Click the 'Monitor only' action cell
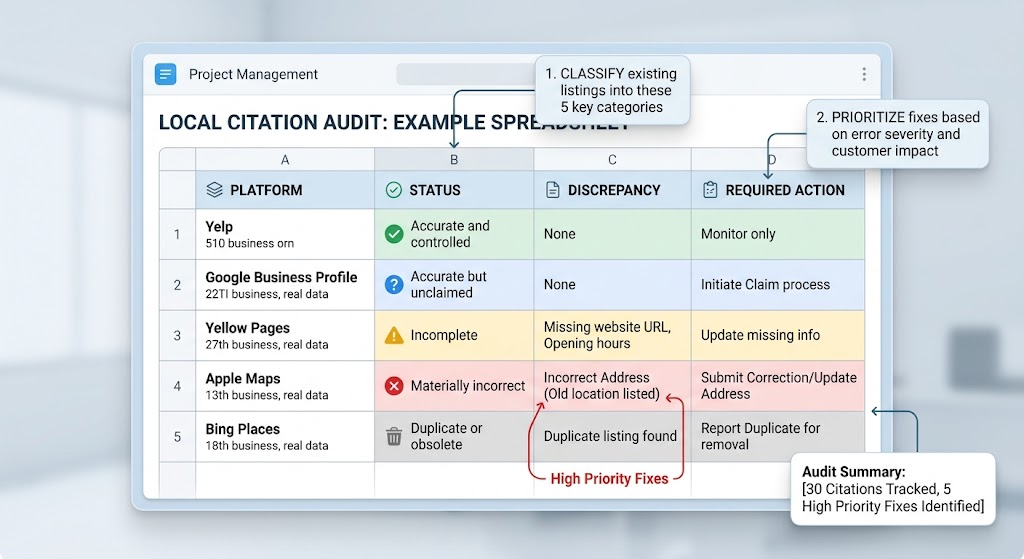The width and height of the screenshot is (1024, 559). 777,234
